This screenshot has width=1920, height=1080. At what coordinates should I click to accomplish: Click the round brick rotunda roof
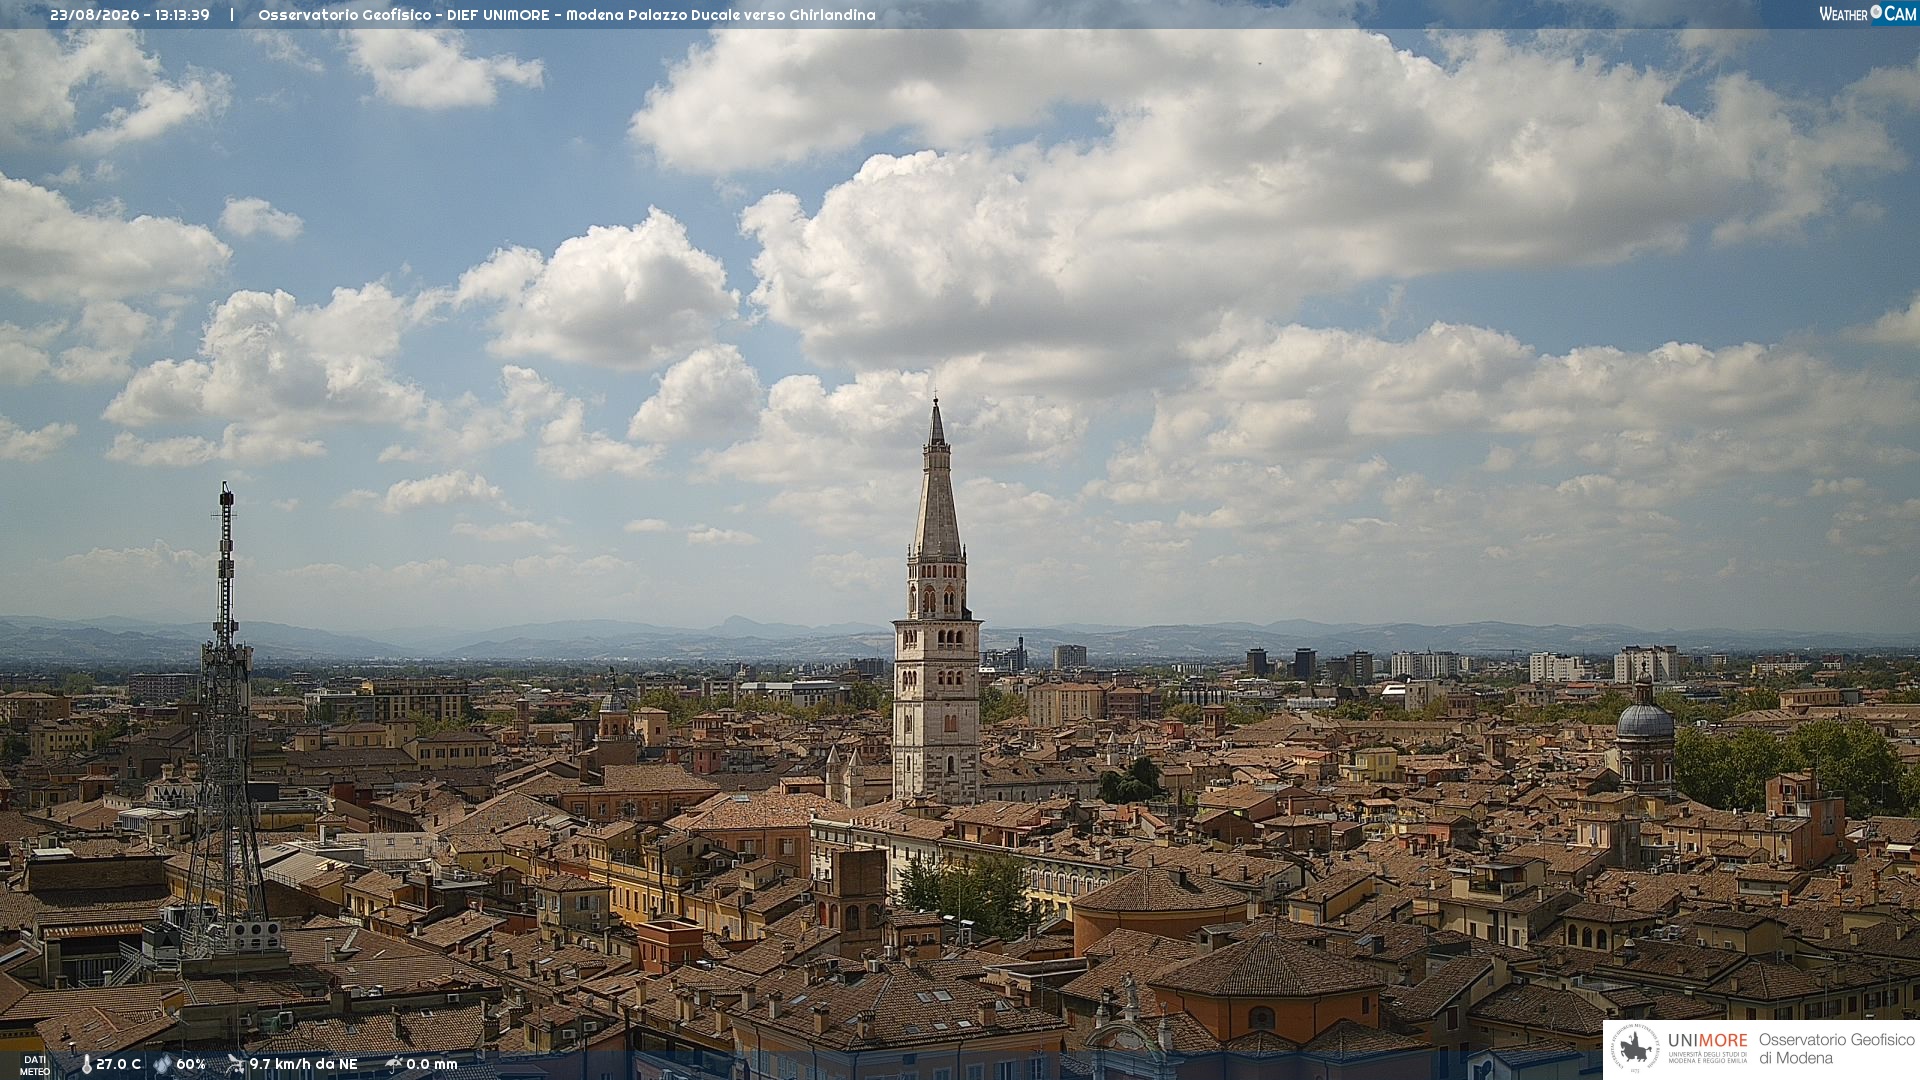1161,890
